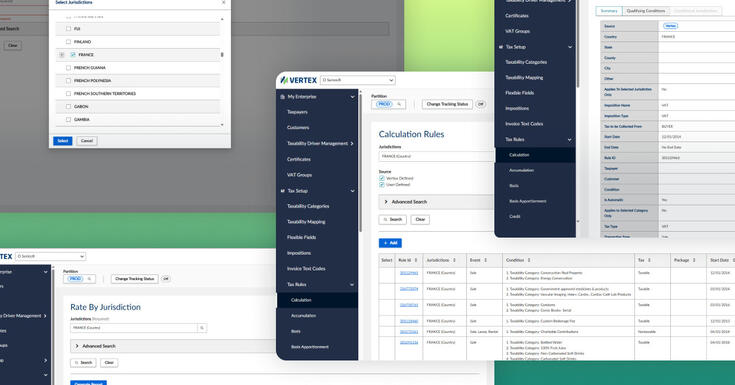Collapse Tax Rules chevron in top-right menu panel
735x385 pixels.
[570, 139]
